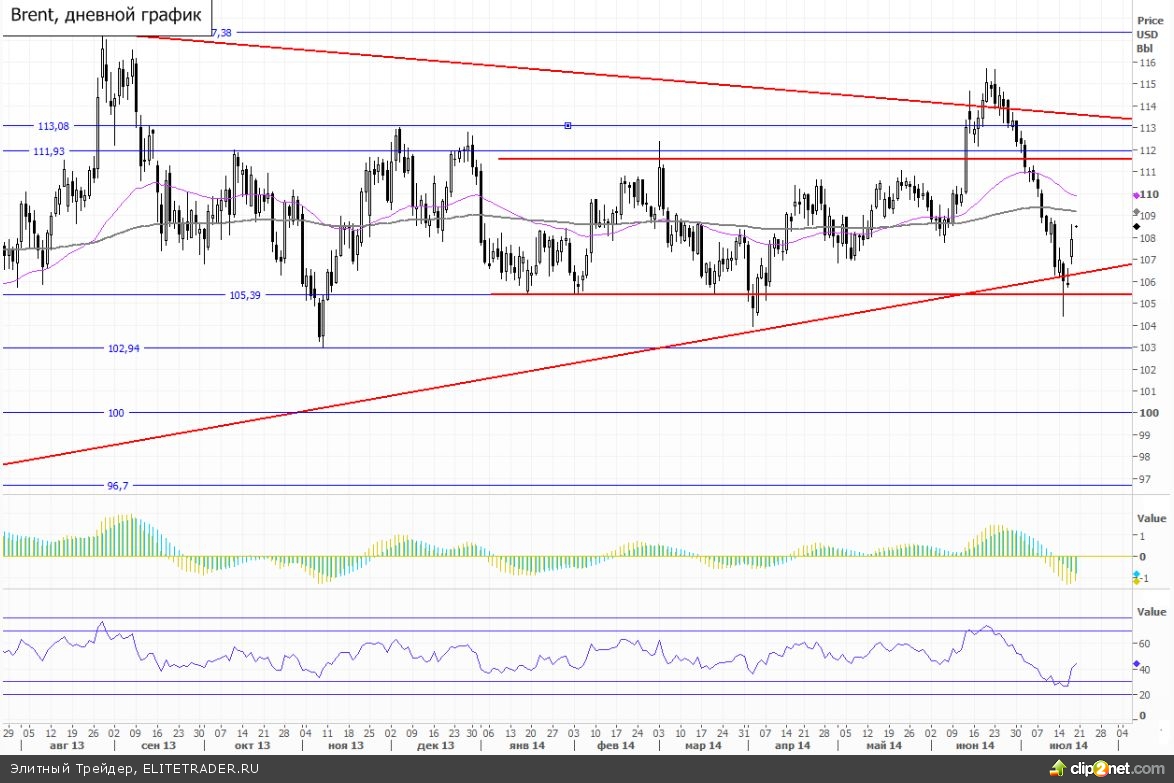Click the "Price USD Bbl" axis header
1174x783 pixels.
[x=1149, y=34]
